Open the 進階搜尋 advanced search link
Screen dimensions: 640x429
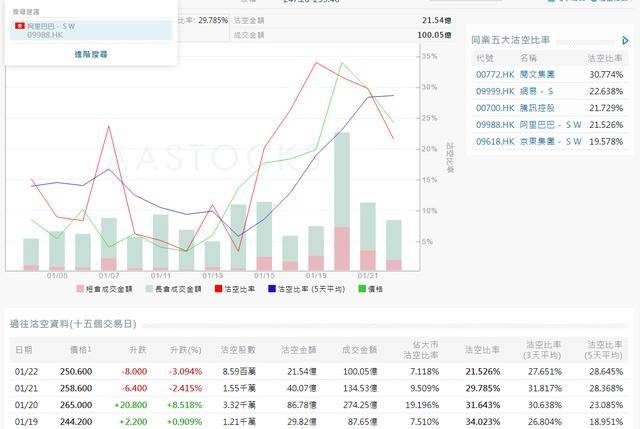click(x=91, y=54)
